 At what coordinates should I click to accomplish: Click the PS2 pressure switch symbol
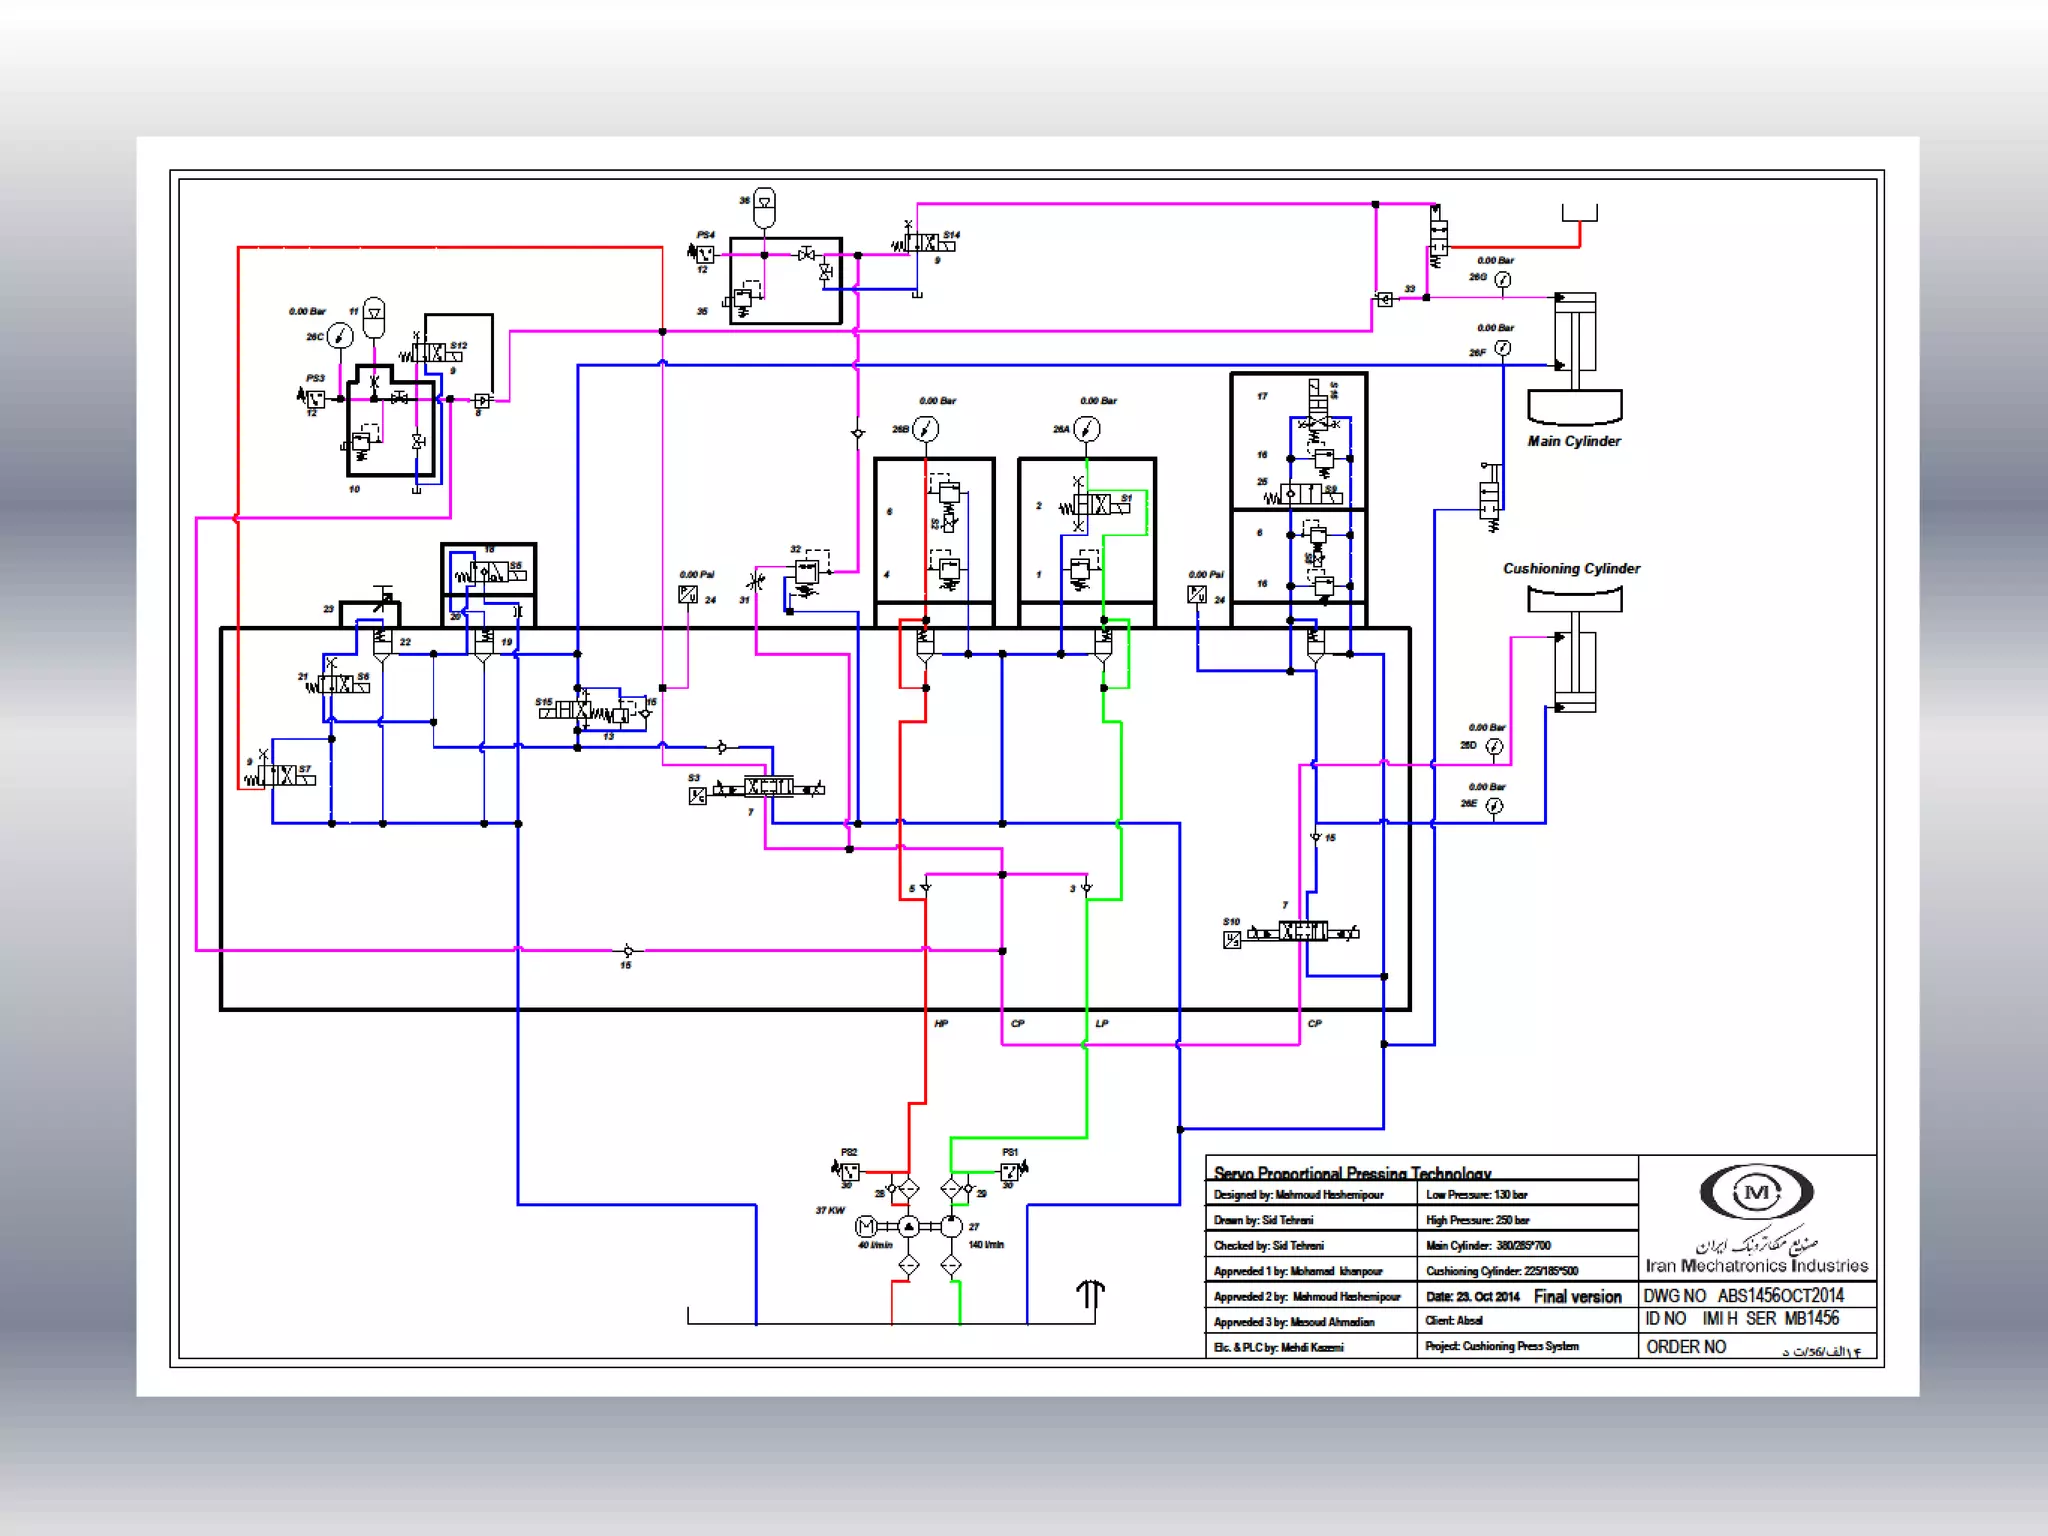point(849,1171)
